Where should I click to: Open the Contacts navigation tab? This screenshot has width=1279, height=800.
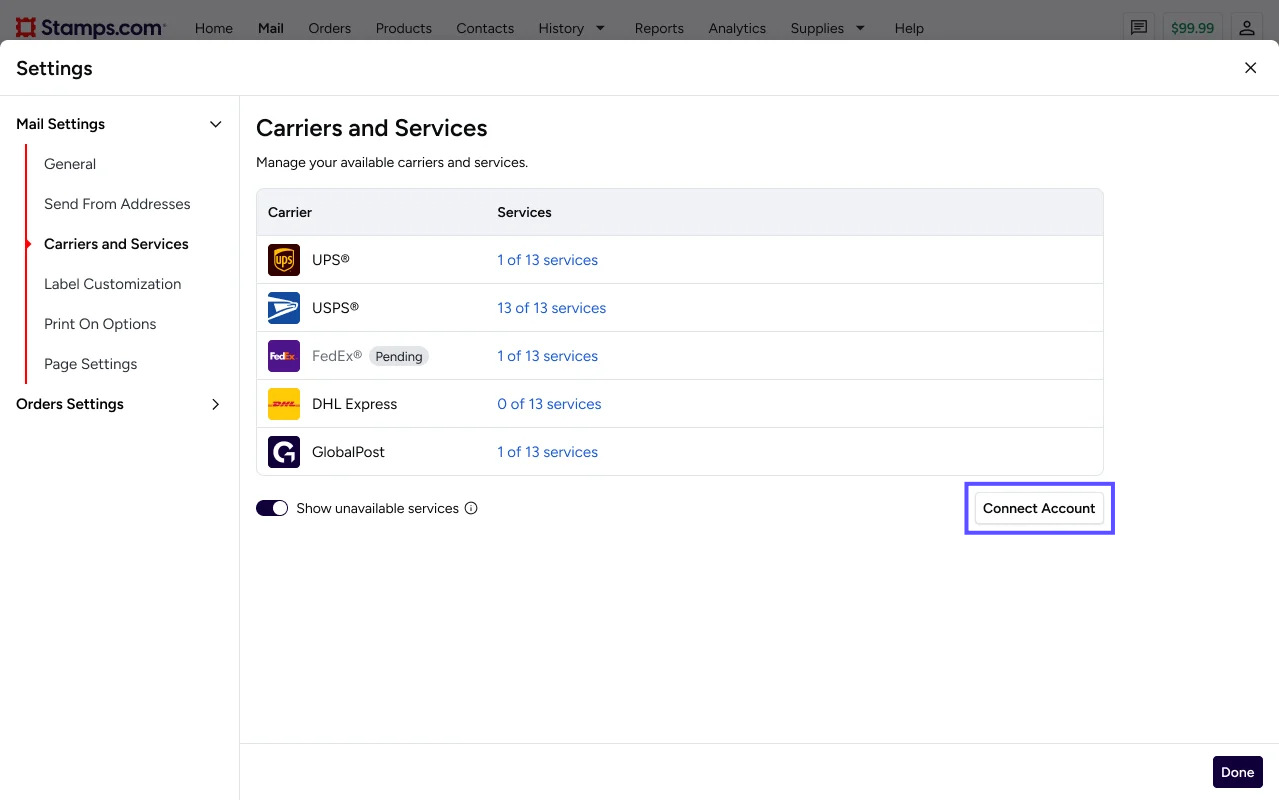[485, 28]
